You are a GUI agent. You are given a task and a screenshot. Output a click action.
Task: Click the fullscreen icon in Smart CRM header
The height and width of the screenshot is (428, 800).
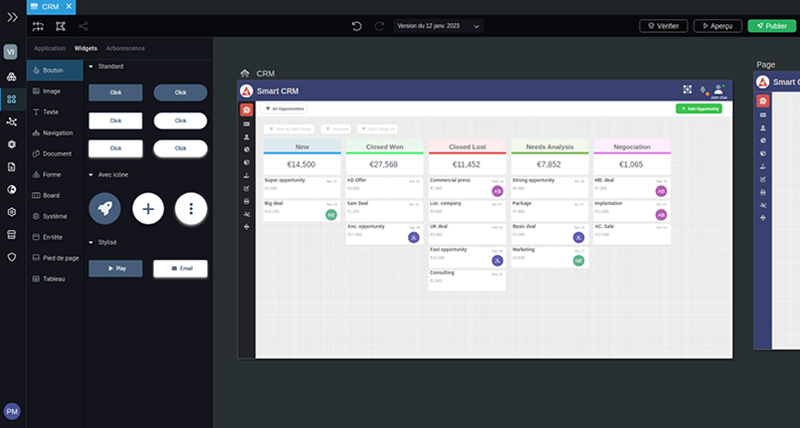pos(687,89)
